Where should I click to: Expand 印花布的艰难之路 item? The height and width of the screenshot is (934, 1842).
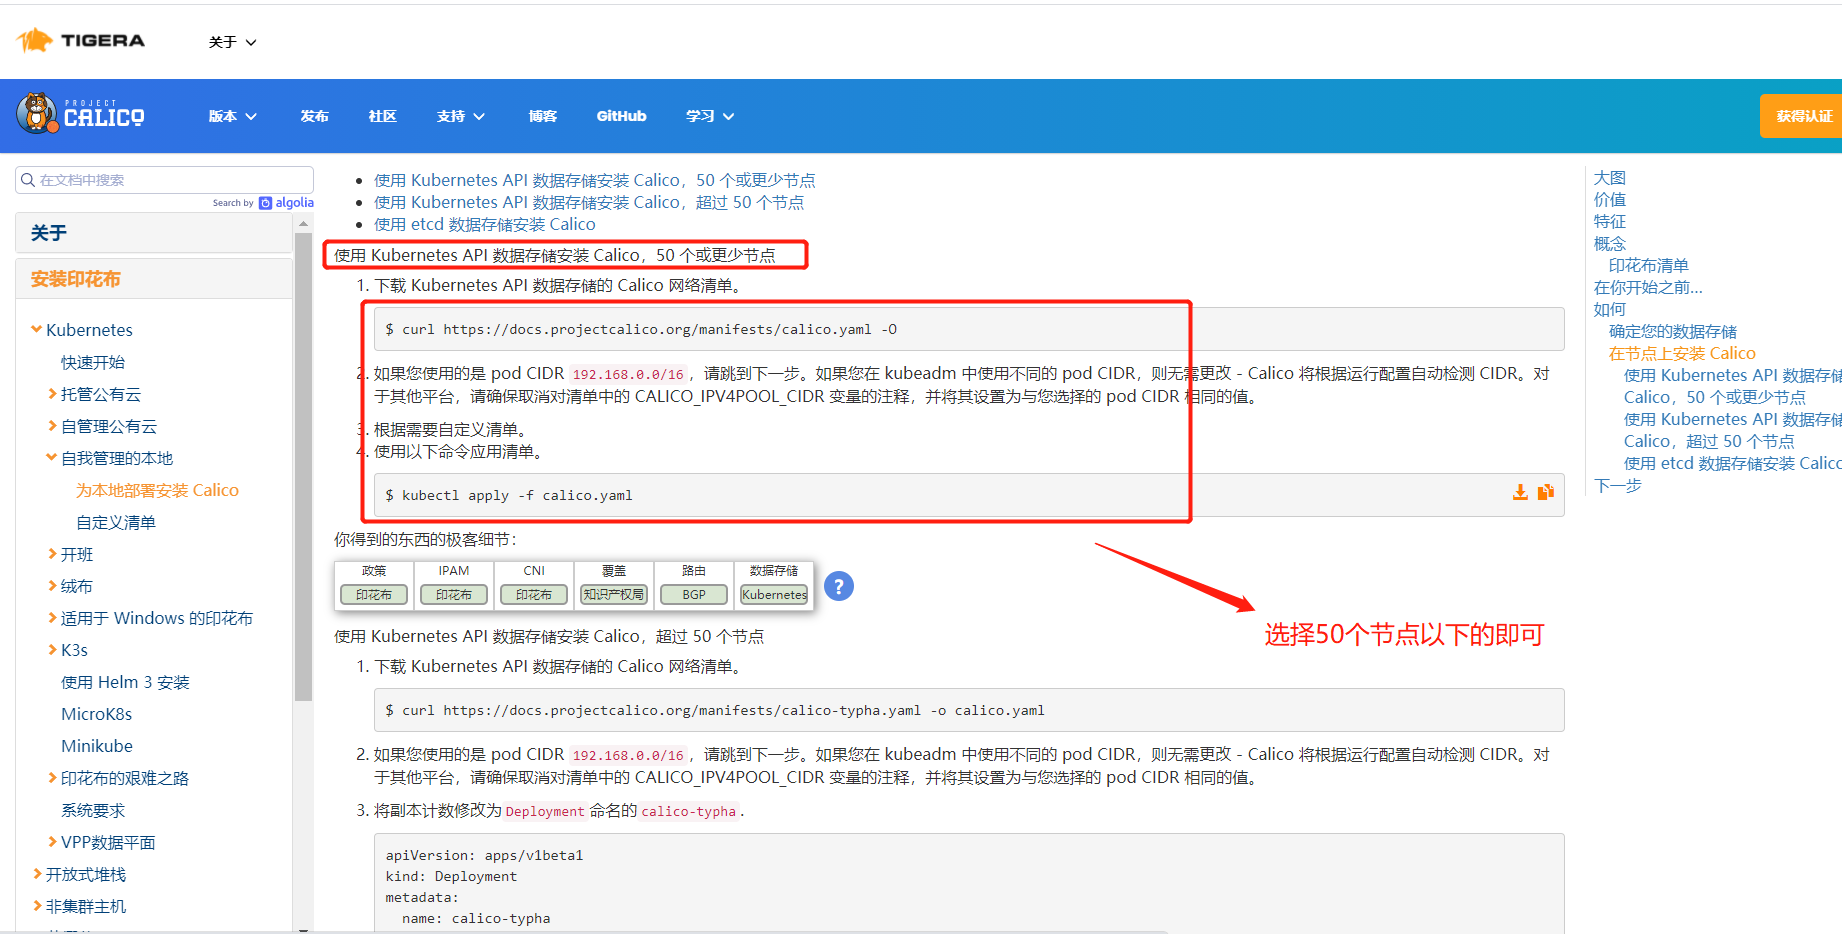click(x=52, y=778)
